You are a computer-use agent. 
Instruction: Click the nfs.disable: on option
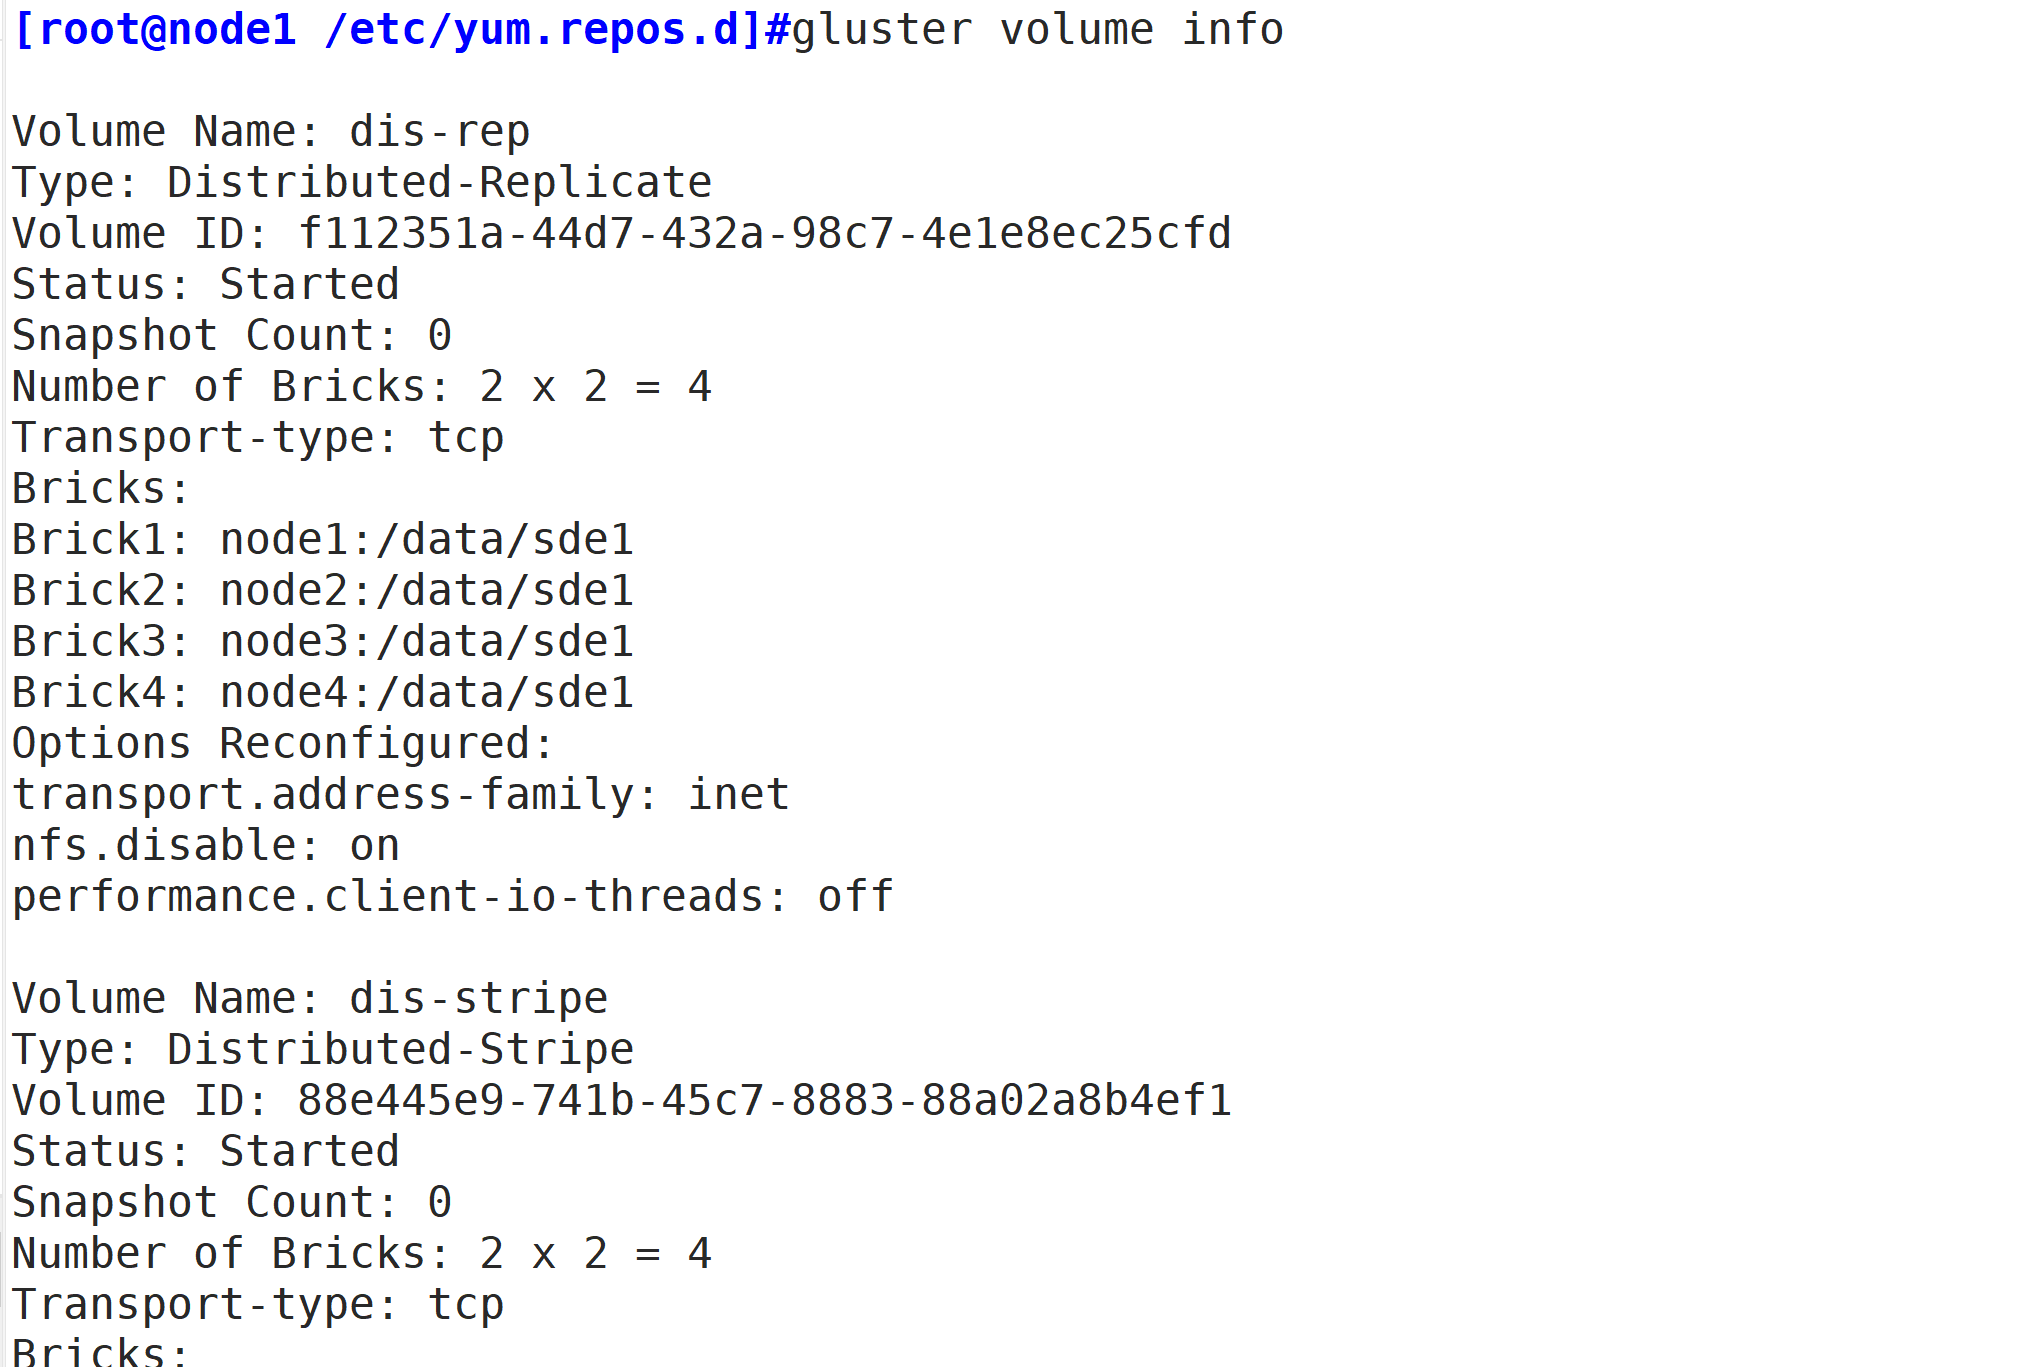click(206, 847)
